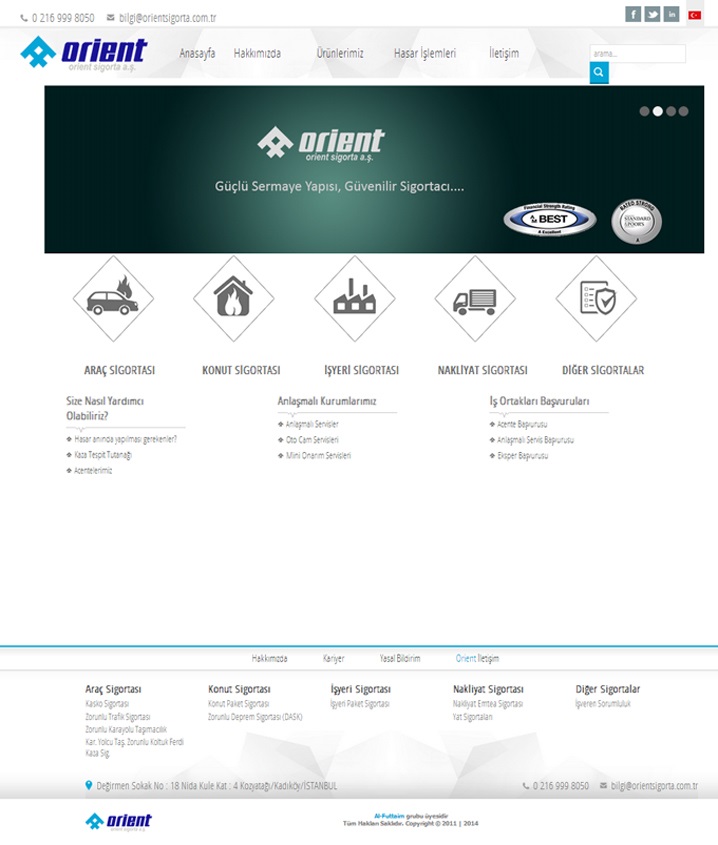Open the LinkedIn social icon
718x845 pixels.
pos(671,14)
